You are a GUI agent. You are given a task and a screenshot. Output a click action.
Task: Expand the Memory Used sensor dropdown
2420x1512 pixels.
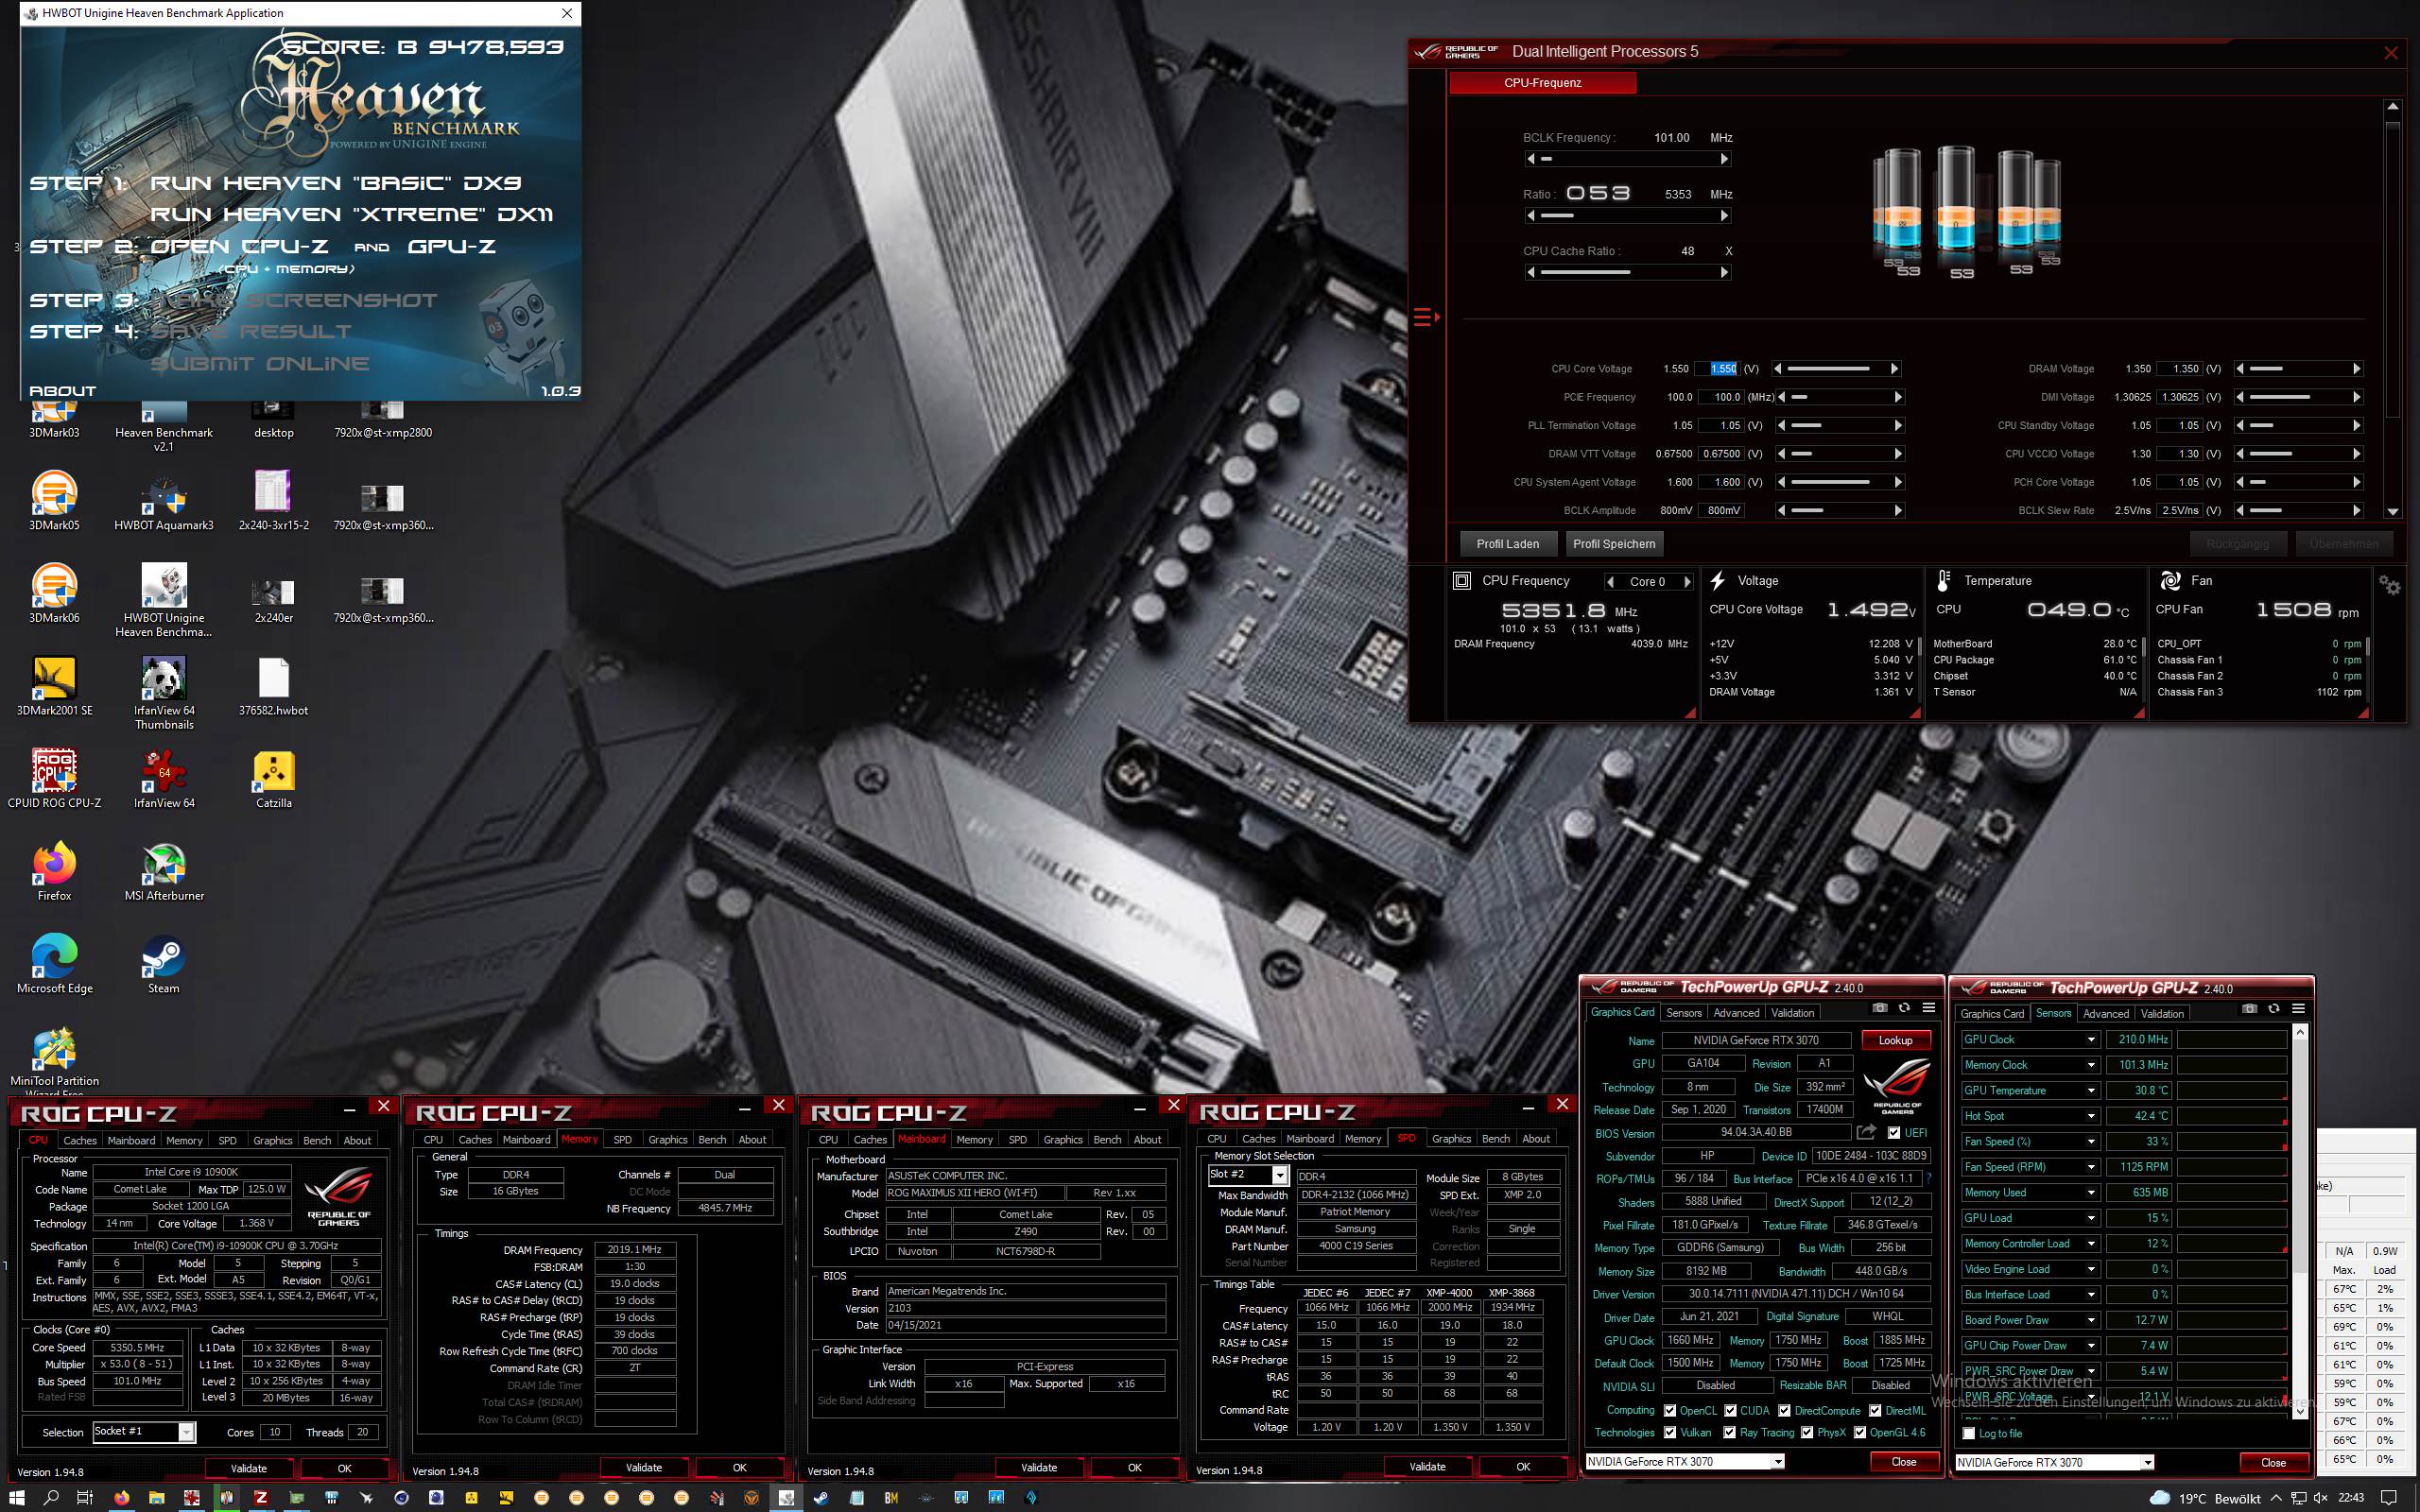point(2091,1192)
